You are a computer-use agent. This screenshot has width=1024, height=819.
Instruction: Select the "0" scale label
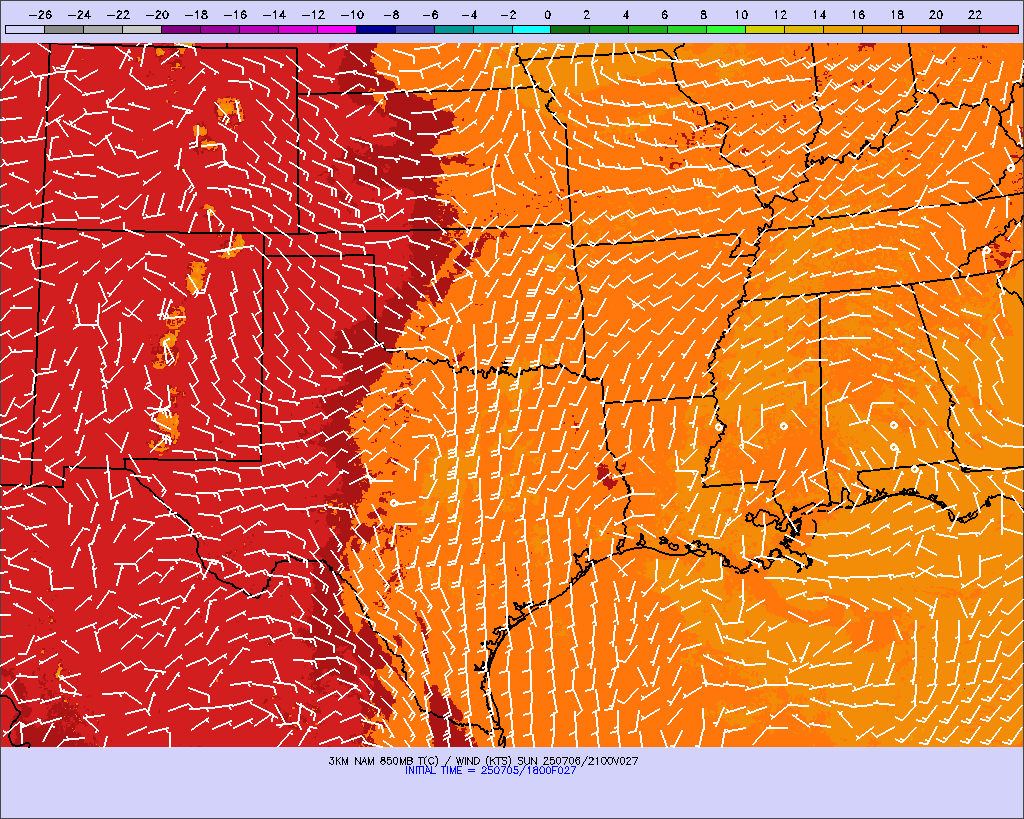547,15
